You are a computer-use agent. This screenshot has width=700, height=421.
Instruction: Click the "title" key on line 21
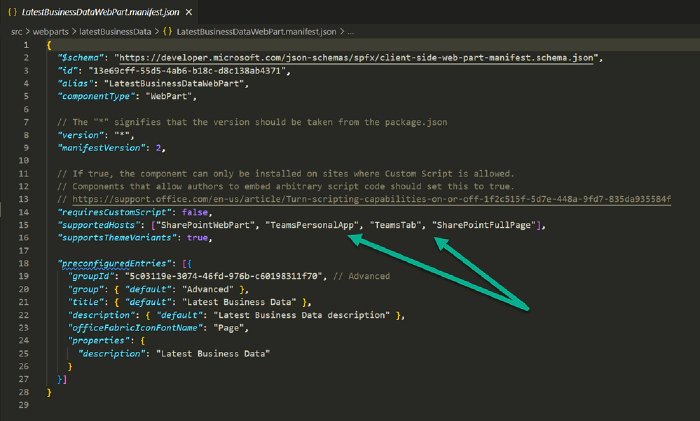86,302
